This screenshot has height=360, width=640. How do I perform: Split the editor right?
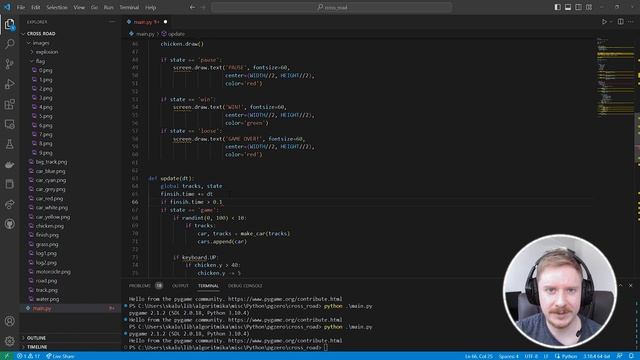620,22
